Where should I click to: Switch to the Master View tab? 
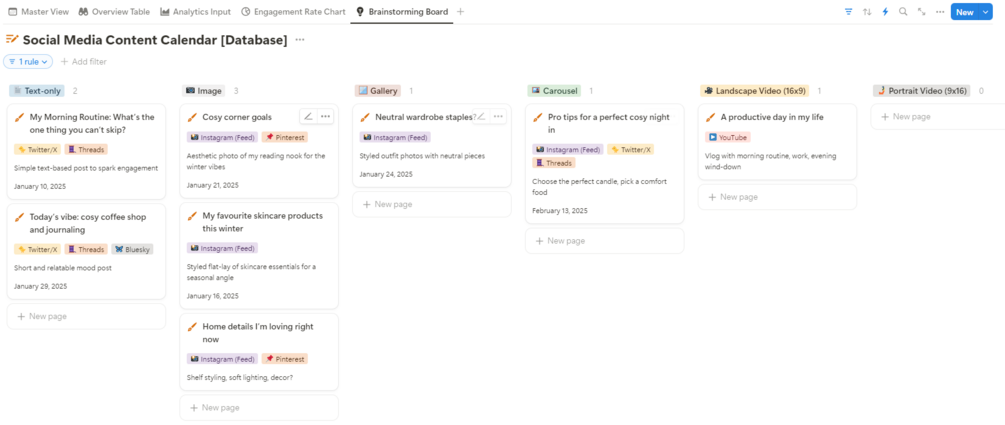(38, 12)
